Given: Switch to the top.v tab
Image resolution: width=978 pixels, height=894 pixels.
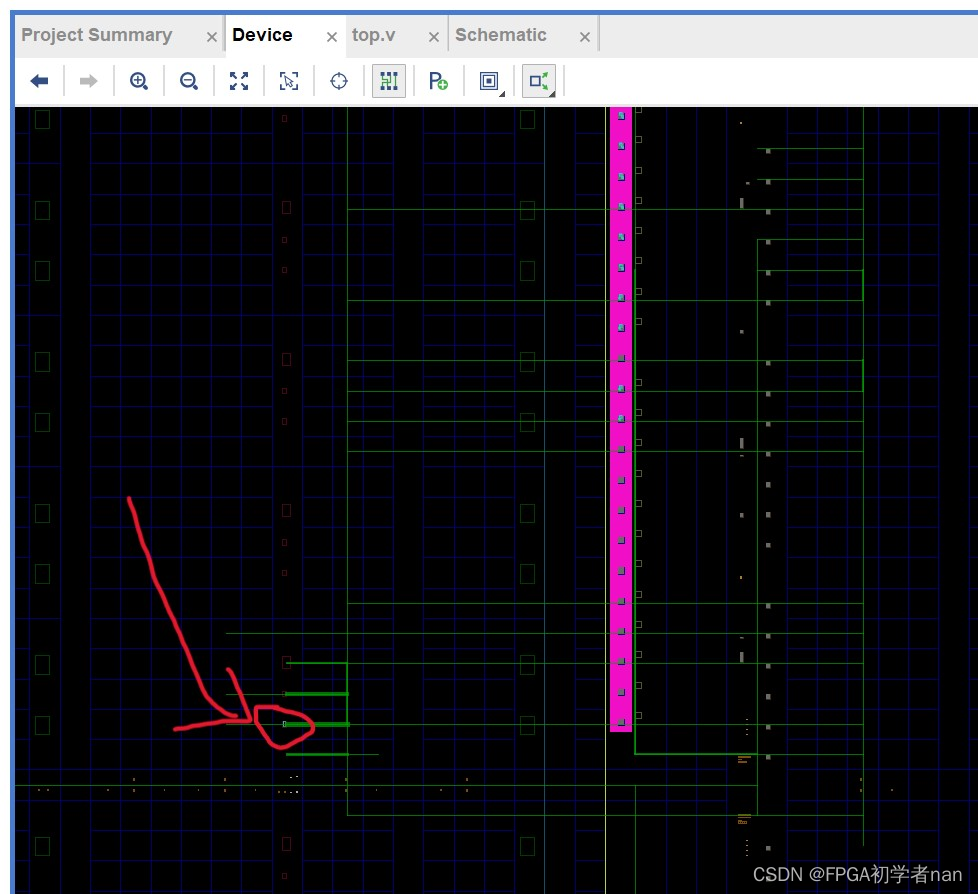Looking at the screenshot, I should 374,34.
